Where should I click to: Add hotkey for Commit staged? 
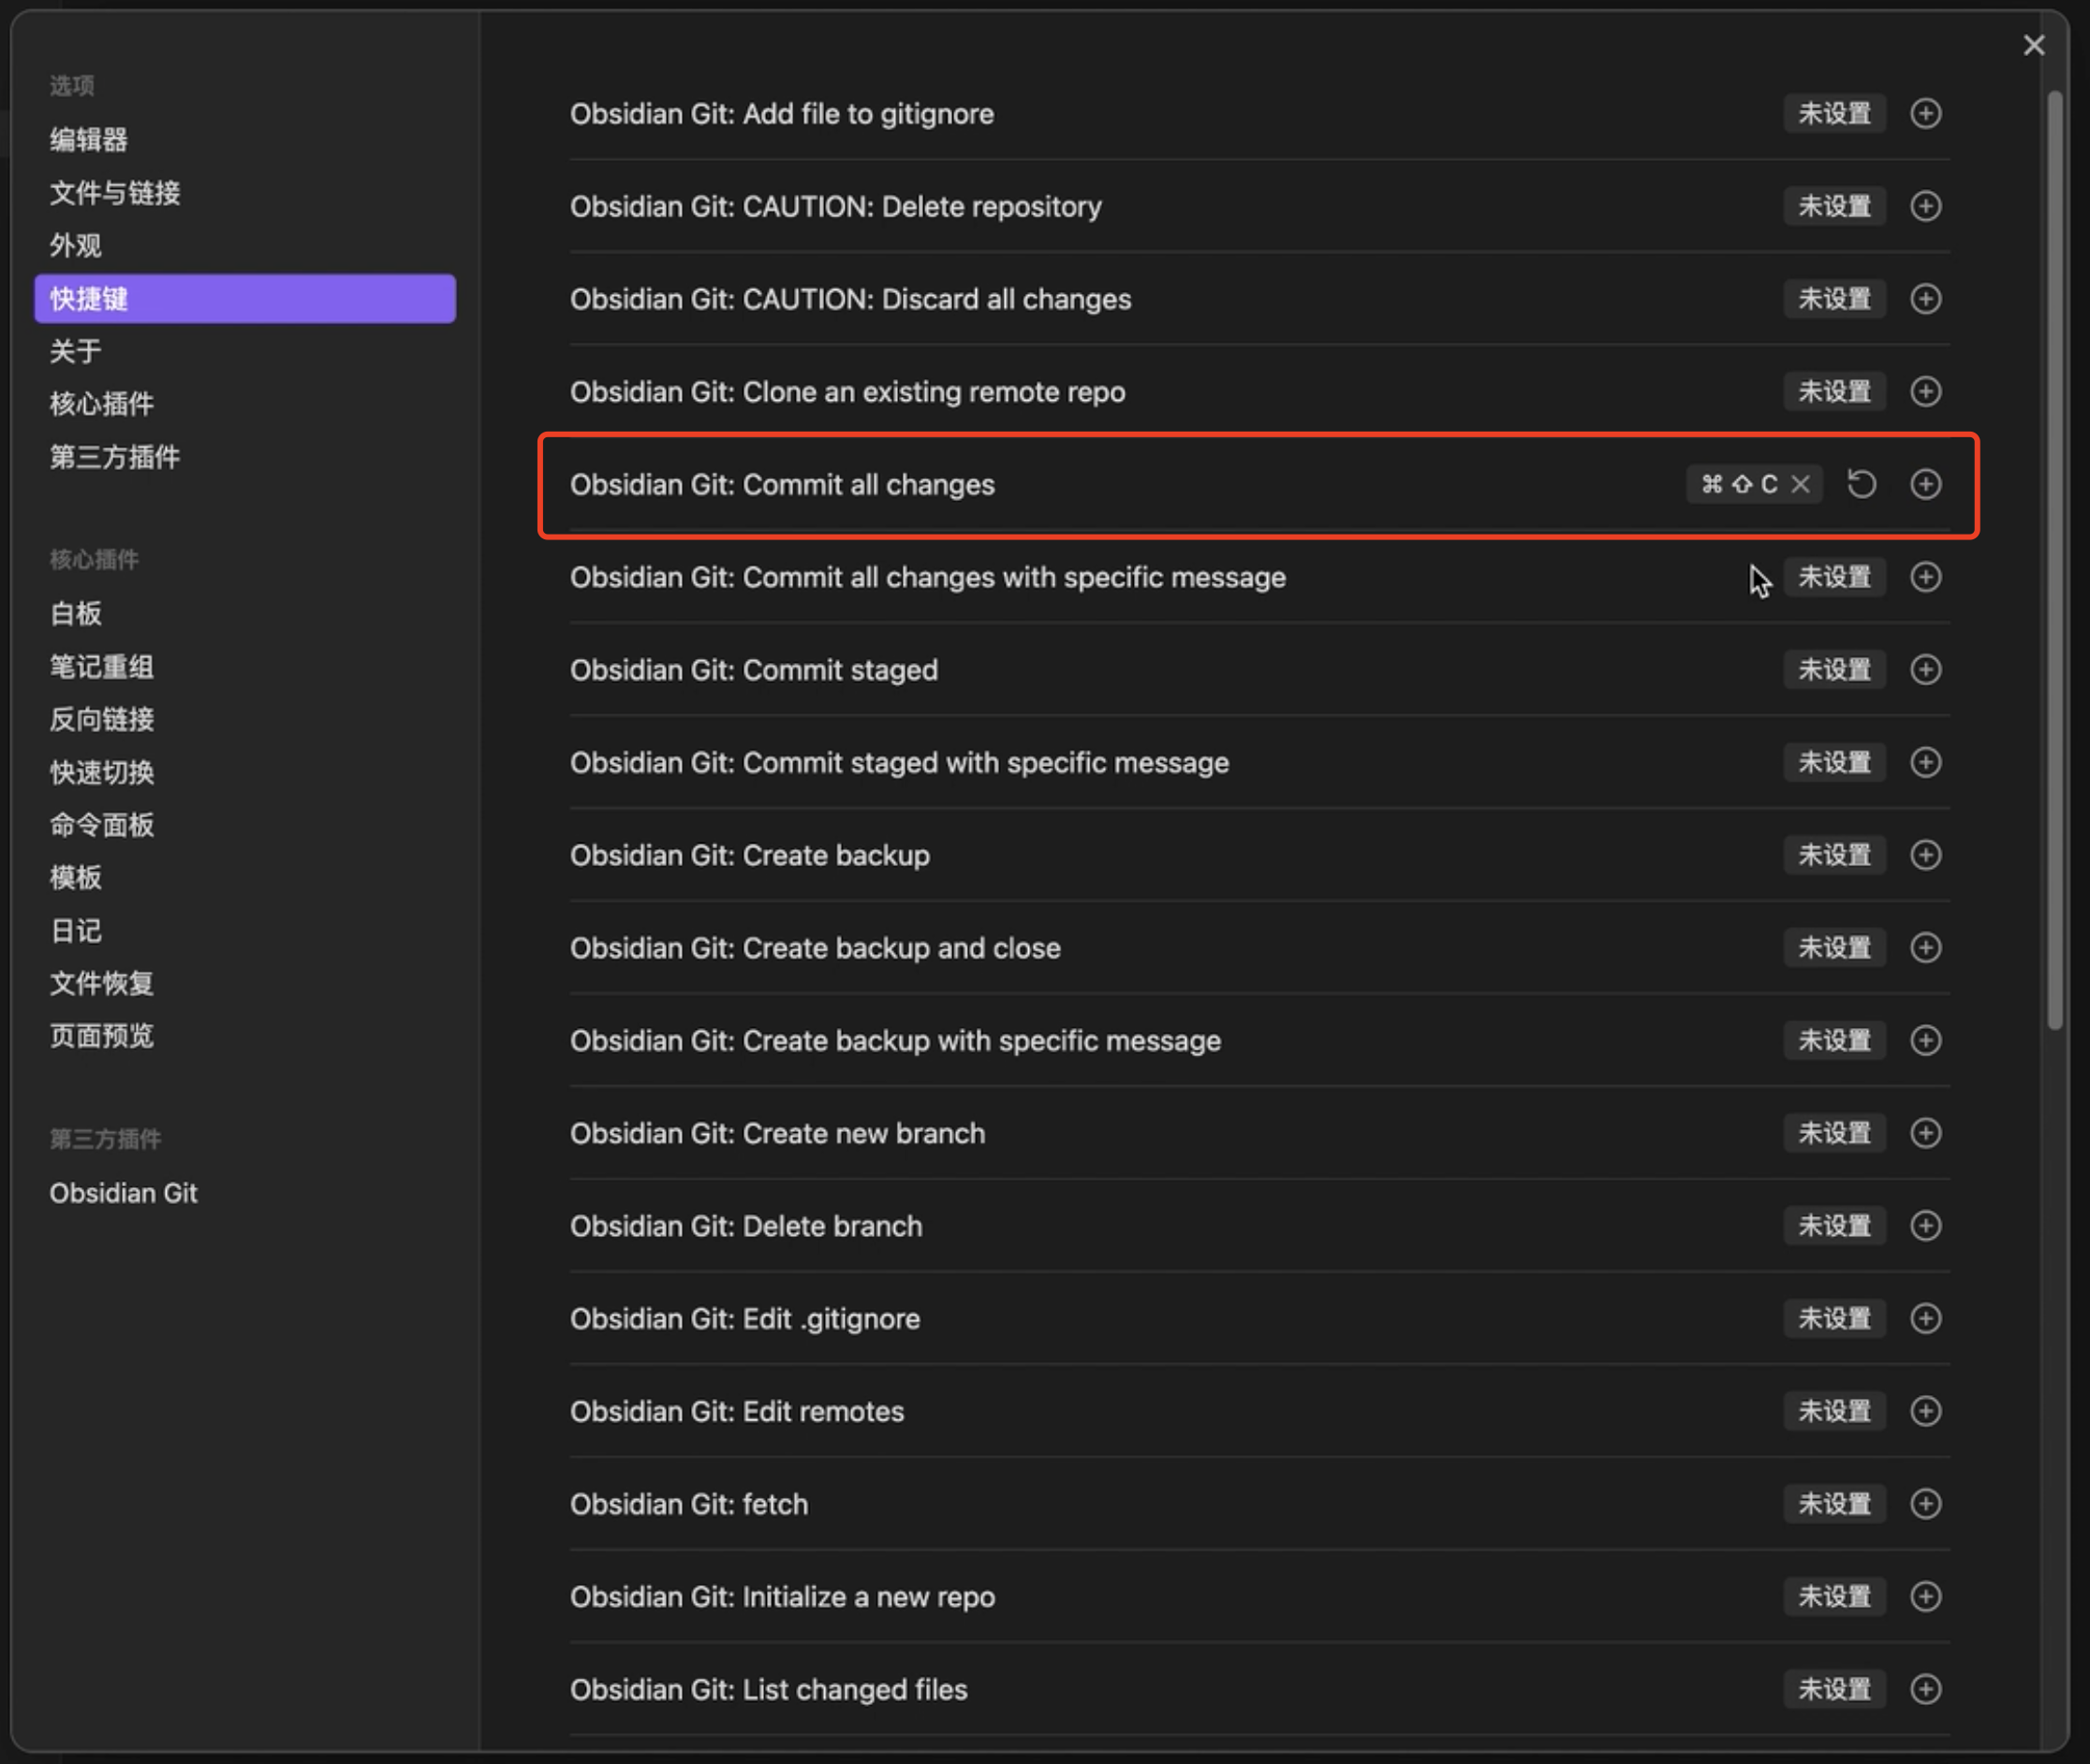(1925, 670)
